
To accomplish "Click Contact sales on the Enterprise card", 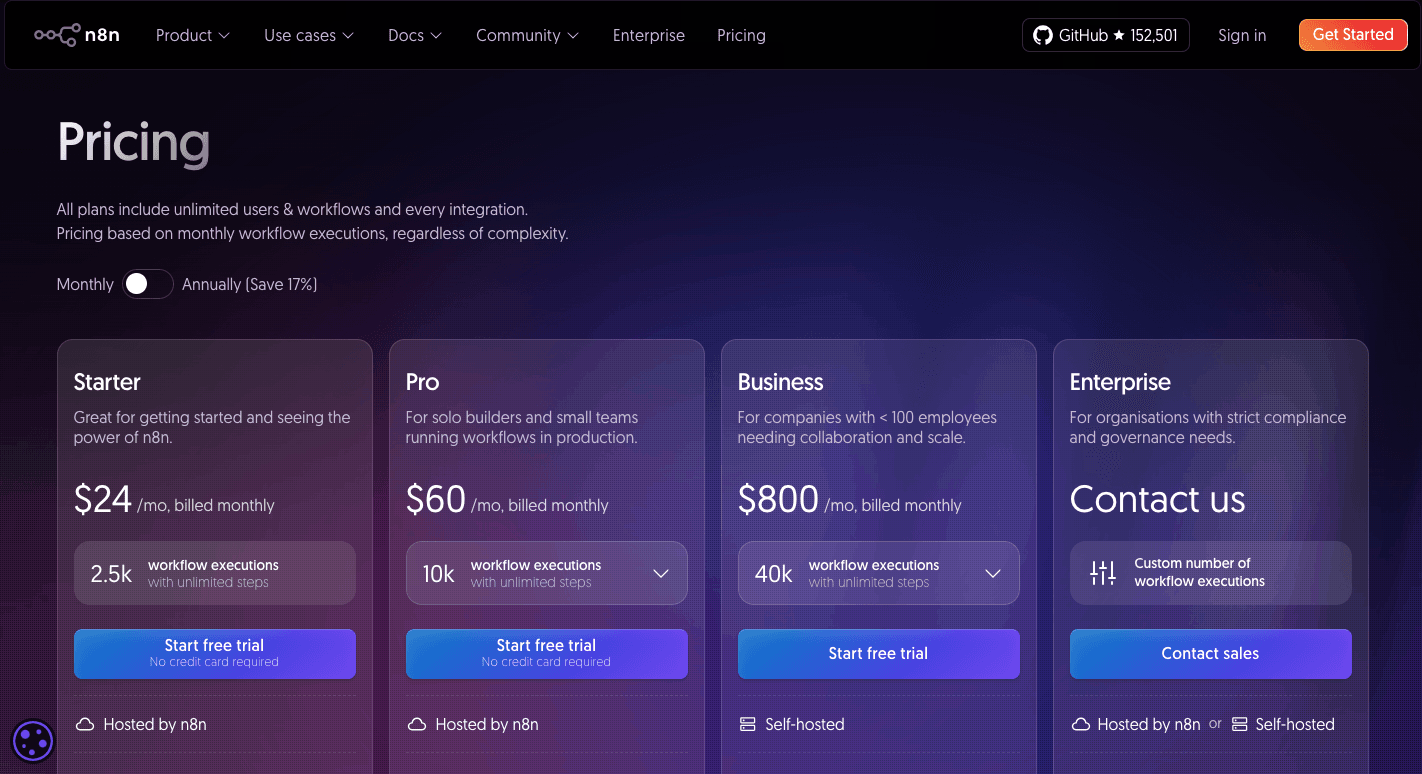I will 1210,653.
